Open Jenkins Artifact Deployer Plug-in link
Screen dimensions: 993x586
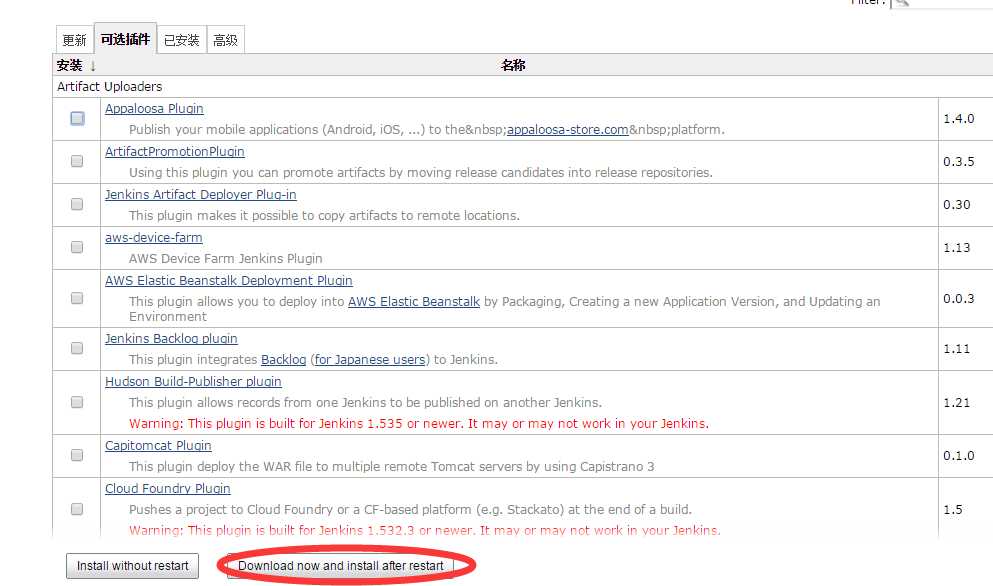tap(201, 194)
